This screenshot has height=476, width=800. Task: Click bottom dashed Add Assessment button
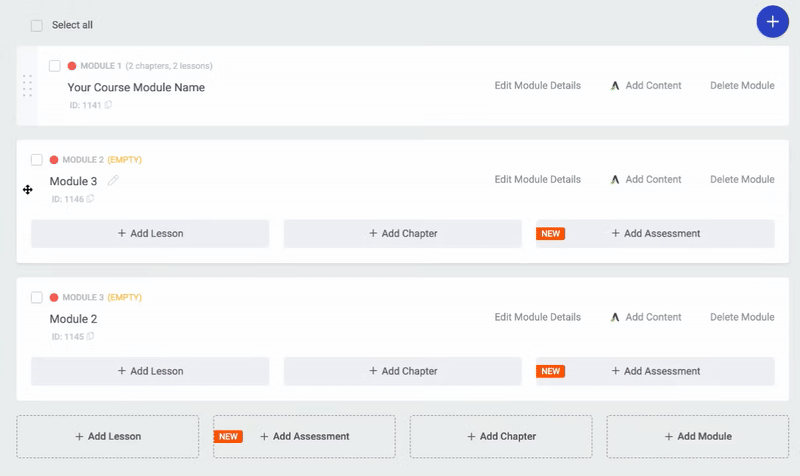(x=304, y=437)
